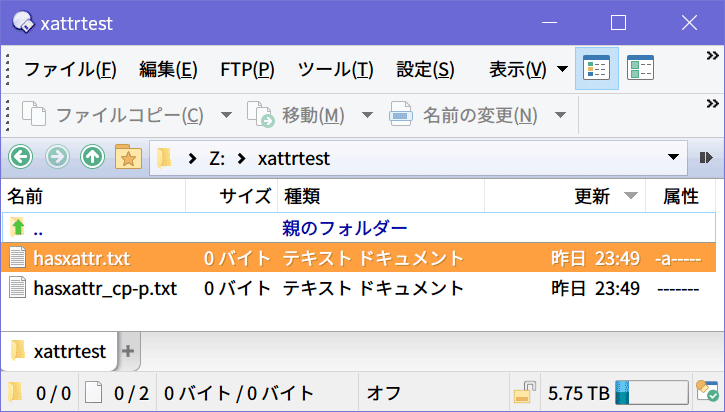This screenshot has width=725, height=412.
Task: Click the green Back navigation arrow
Action: [x=21, y=157]
